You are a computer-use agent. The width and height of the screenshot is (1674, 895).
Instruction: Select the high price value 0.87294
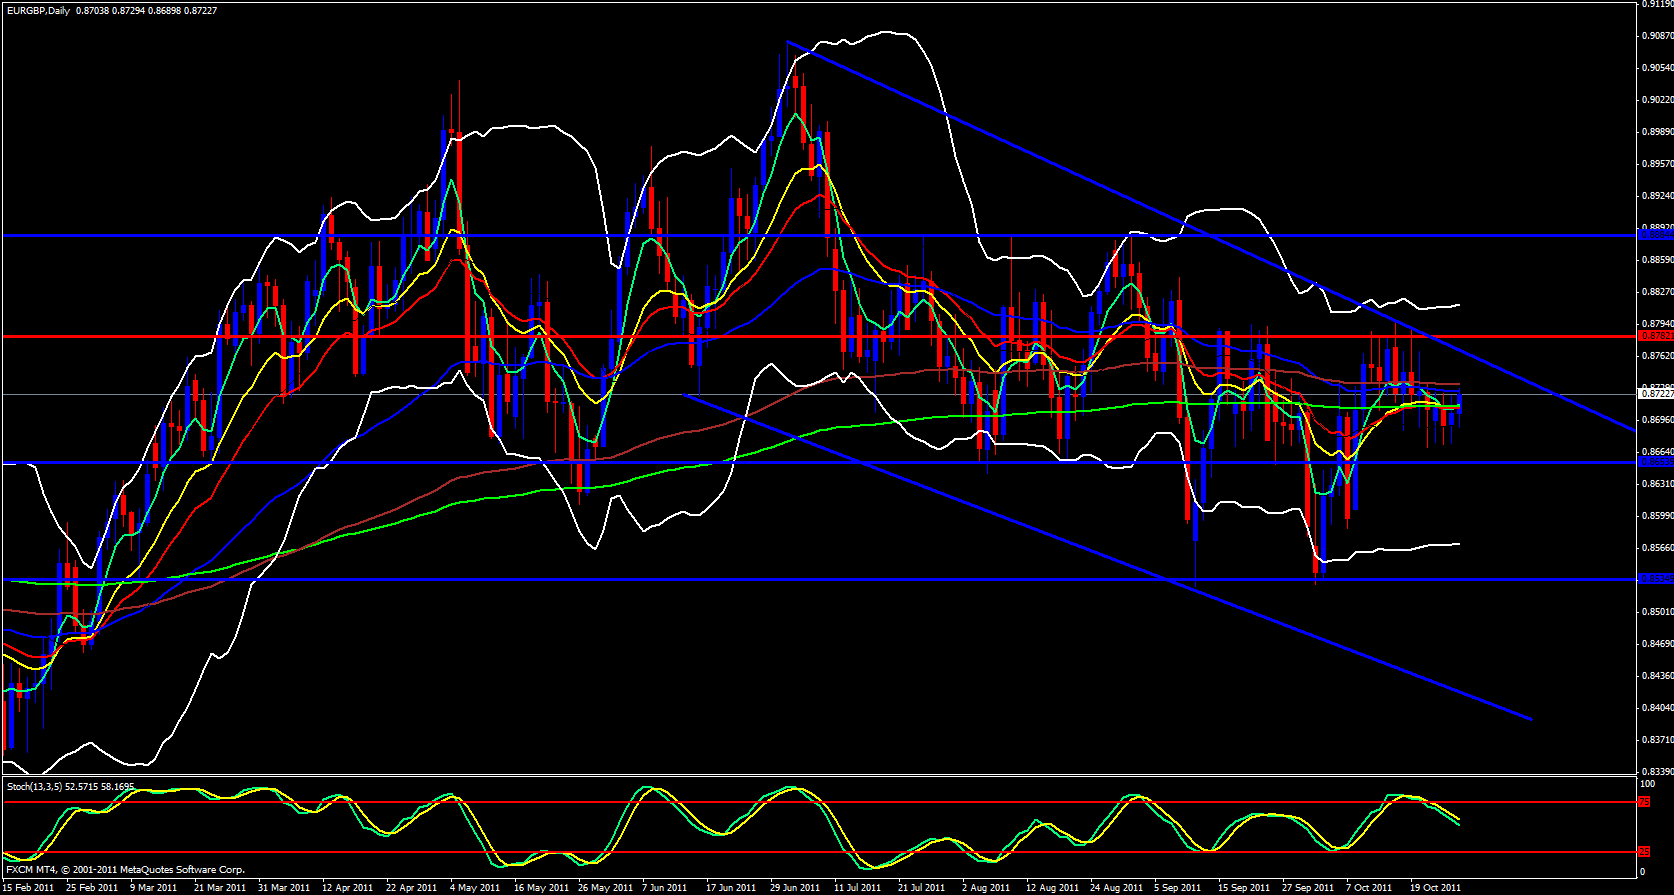(x=129, y=10)
